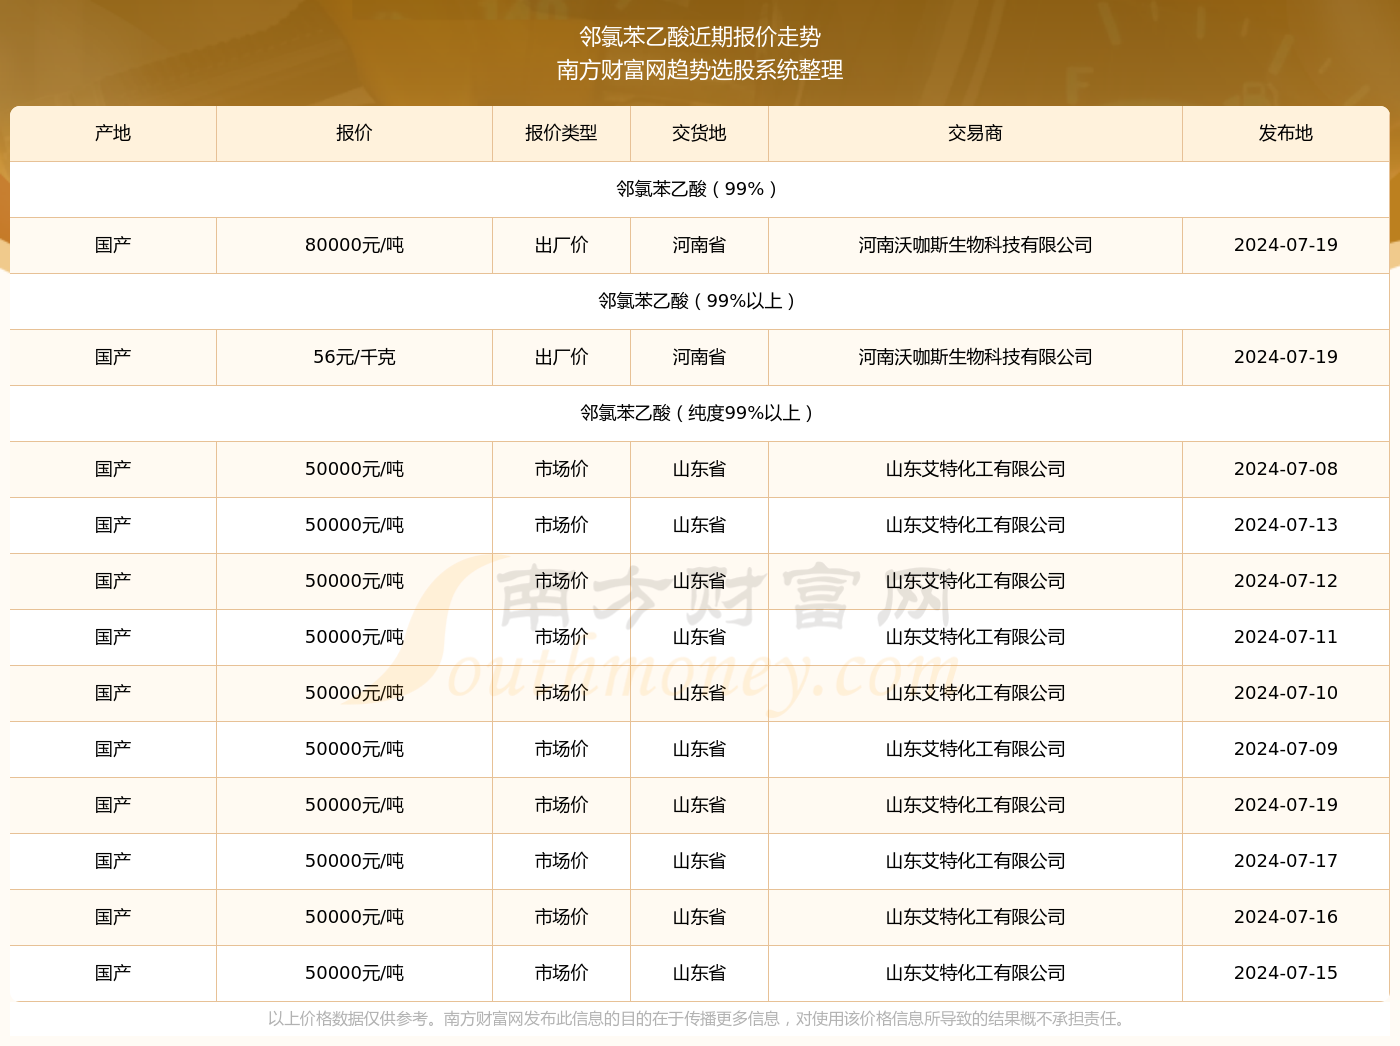Click 2024-07-19 in the 山东艾特化工 row
Image resolution: width=1400 pixels, height=1046 pixels.
[x=1286, y=805]
